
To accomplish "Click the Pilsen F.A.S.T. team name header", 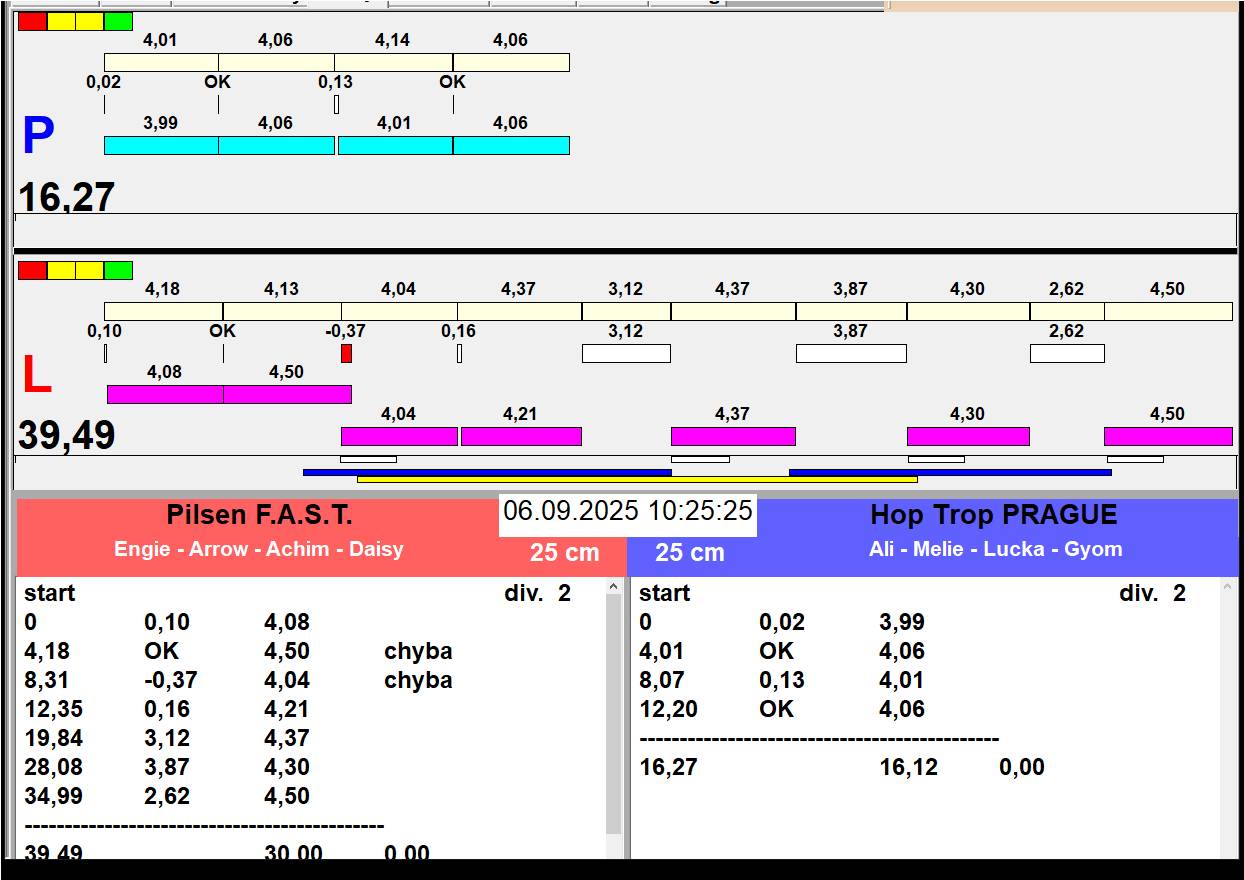I will pos(259,516).
